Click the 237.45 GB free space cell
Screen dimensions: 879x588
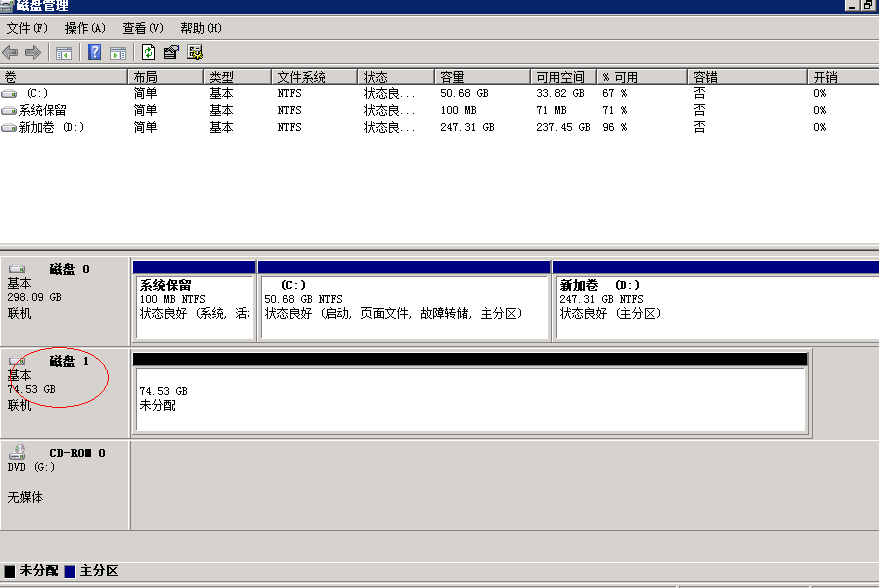[x=563, y=127]
